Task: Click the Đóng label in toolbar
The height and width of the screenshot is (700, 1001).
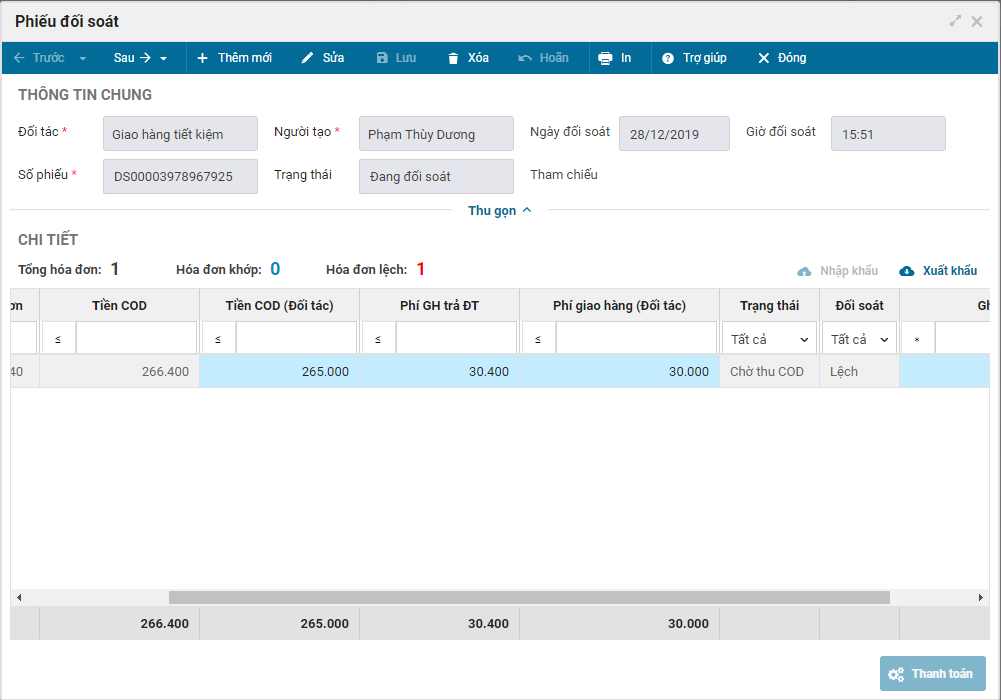Action: pos(792,58)
